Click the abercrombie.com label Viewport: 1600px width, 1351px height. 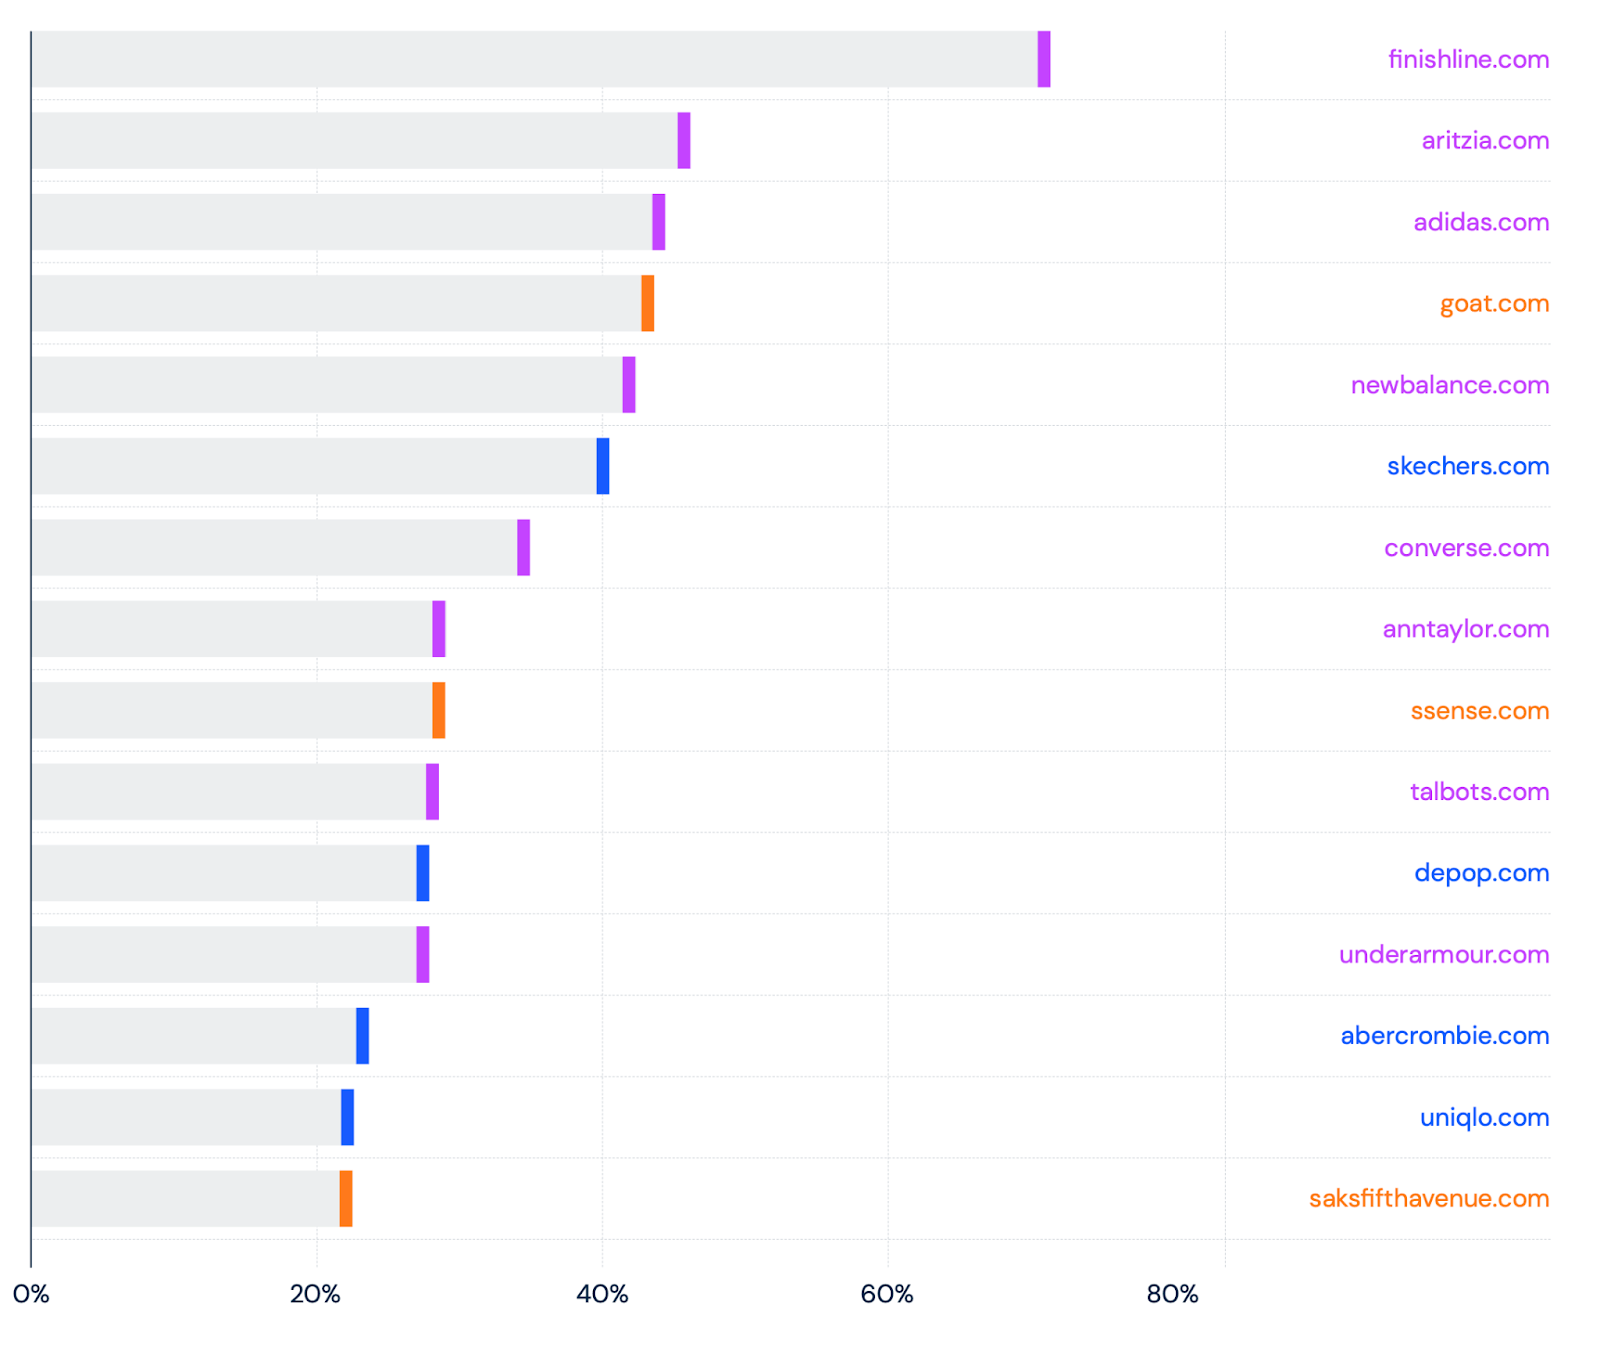[1445, 1036]
